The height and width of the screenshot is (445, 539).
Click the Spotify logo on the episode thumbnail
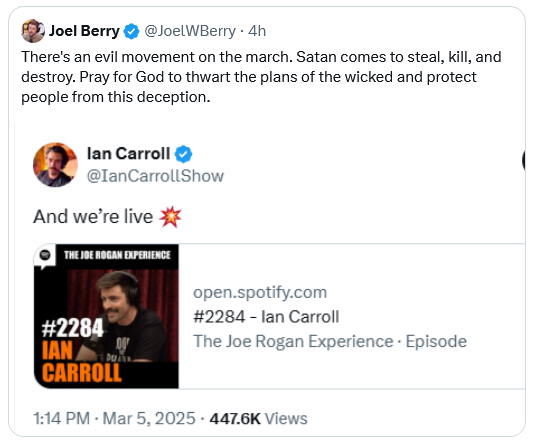(45, 255)
